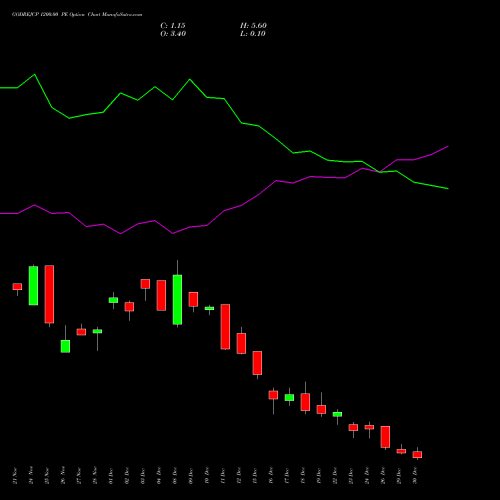500x500 pixels.
Task: Click the 21 Nov date label
Action: pos(15,476)
